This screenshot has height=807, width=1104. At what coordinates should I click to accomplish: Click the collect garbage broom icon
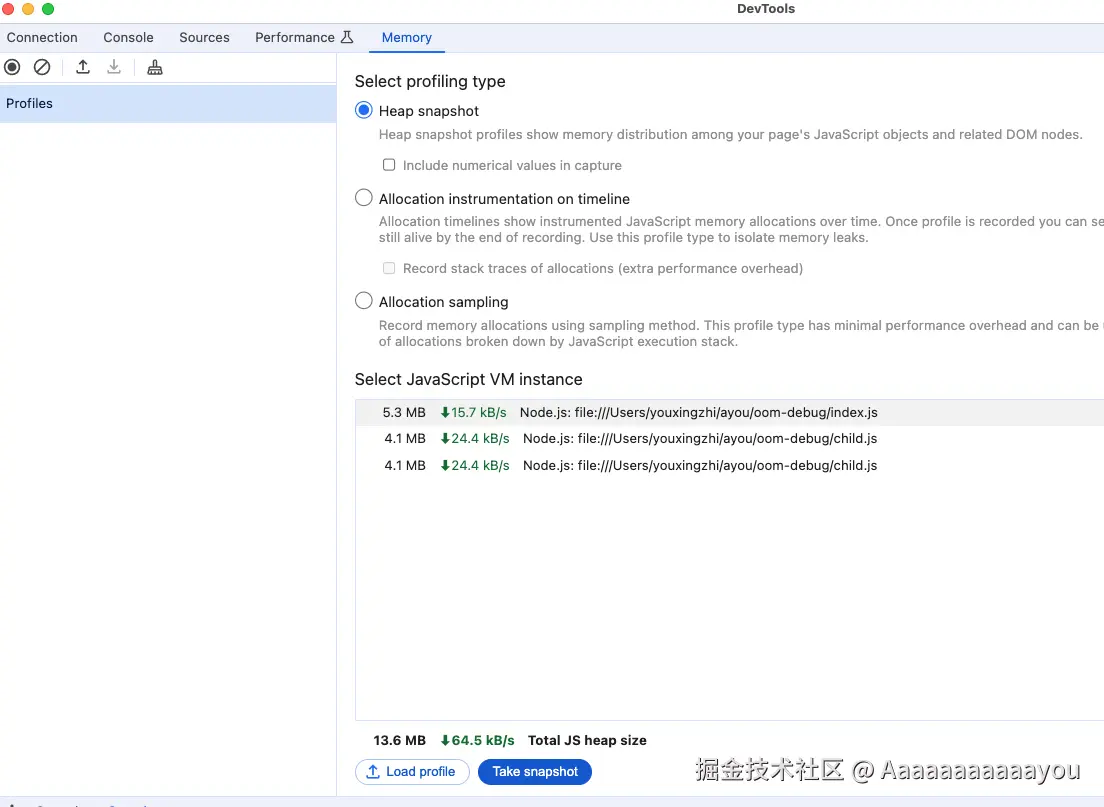(x=155, y=68)
